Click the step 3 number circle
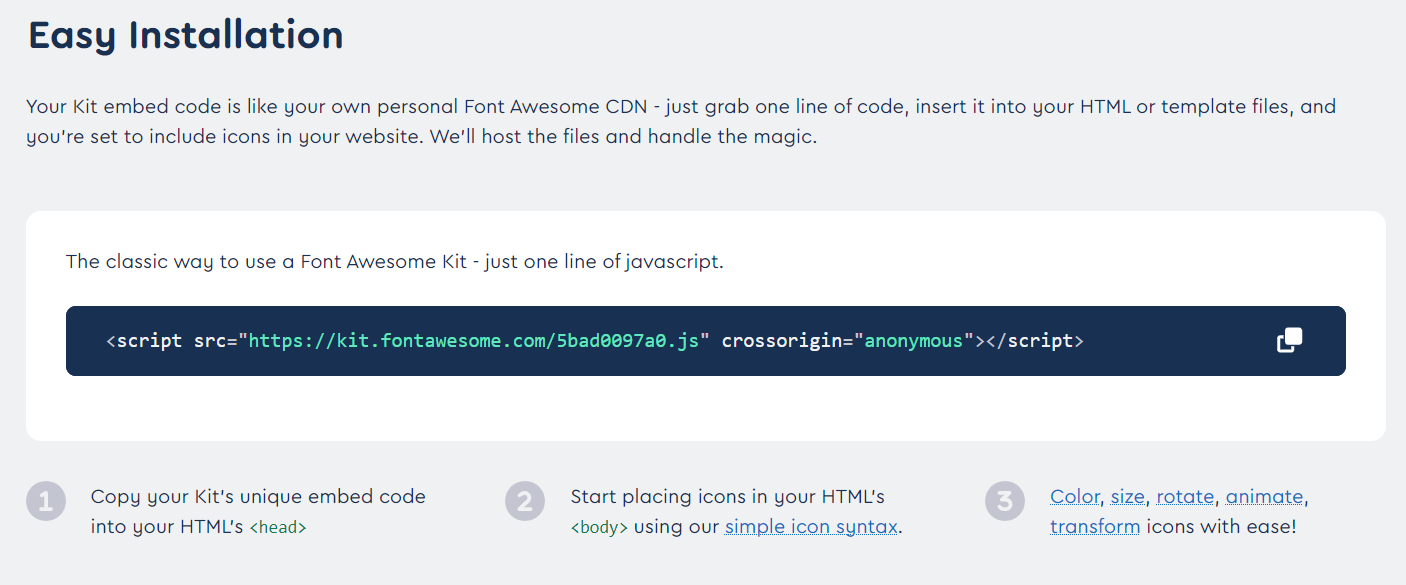1406x585 pixels. pos(1005,501)
